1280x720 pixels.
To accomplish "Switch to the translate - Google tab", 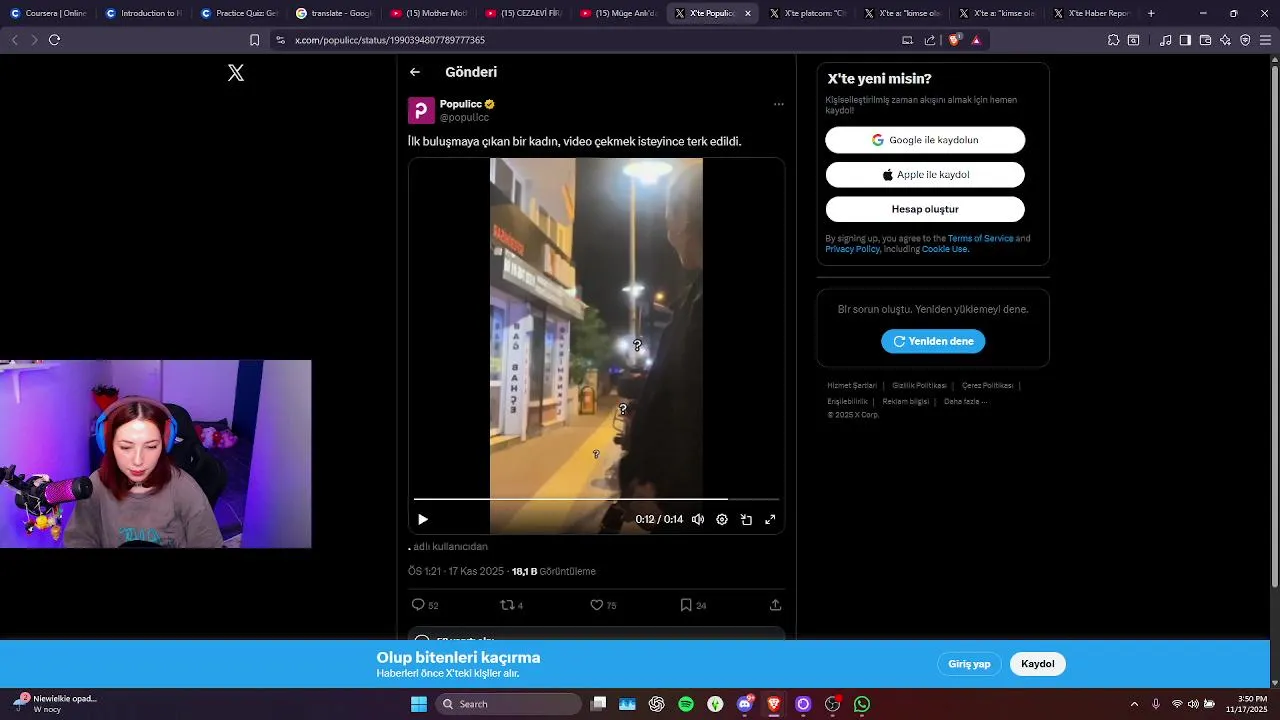I will tap(334, 13).
